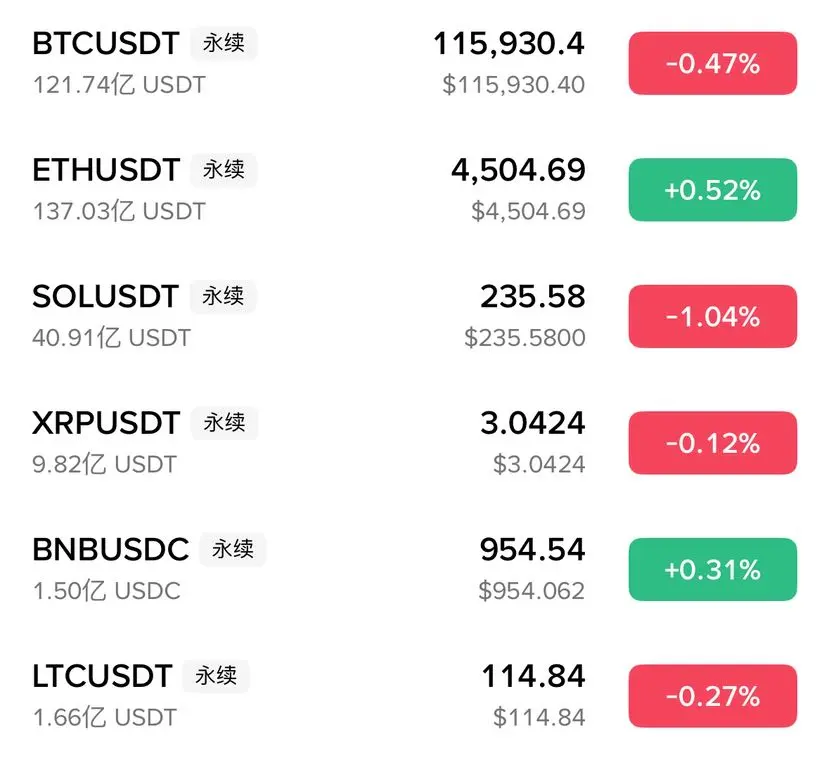The image size is (829, 760).
Task: Tap the -0.27% change badge
Action: 712,696
